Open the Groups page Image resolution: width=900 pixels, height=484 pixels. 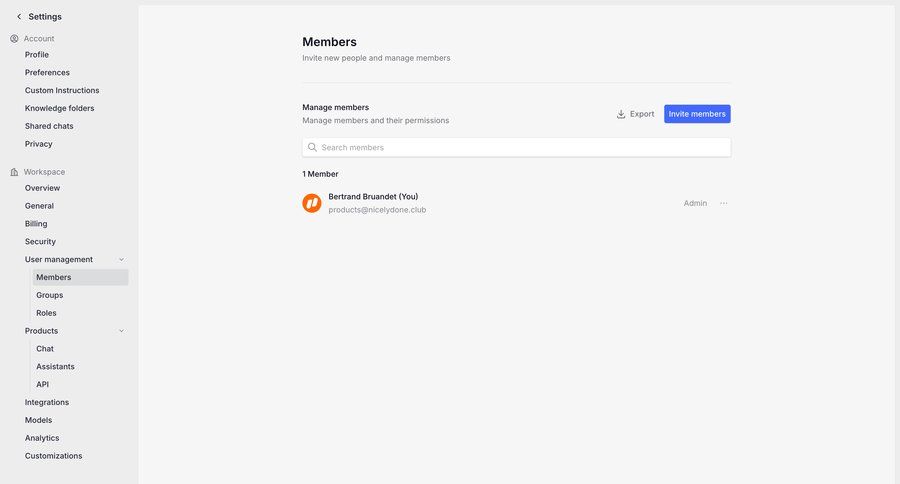(x=50, y=295)
